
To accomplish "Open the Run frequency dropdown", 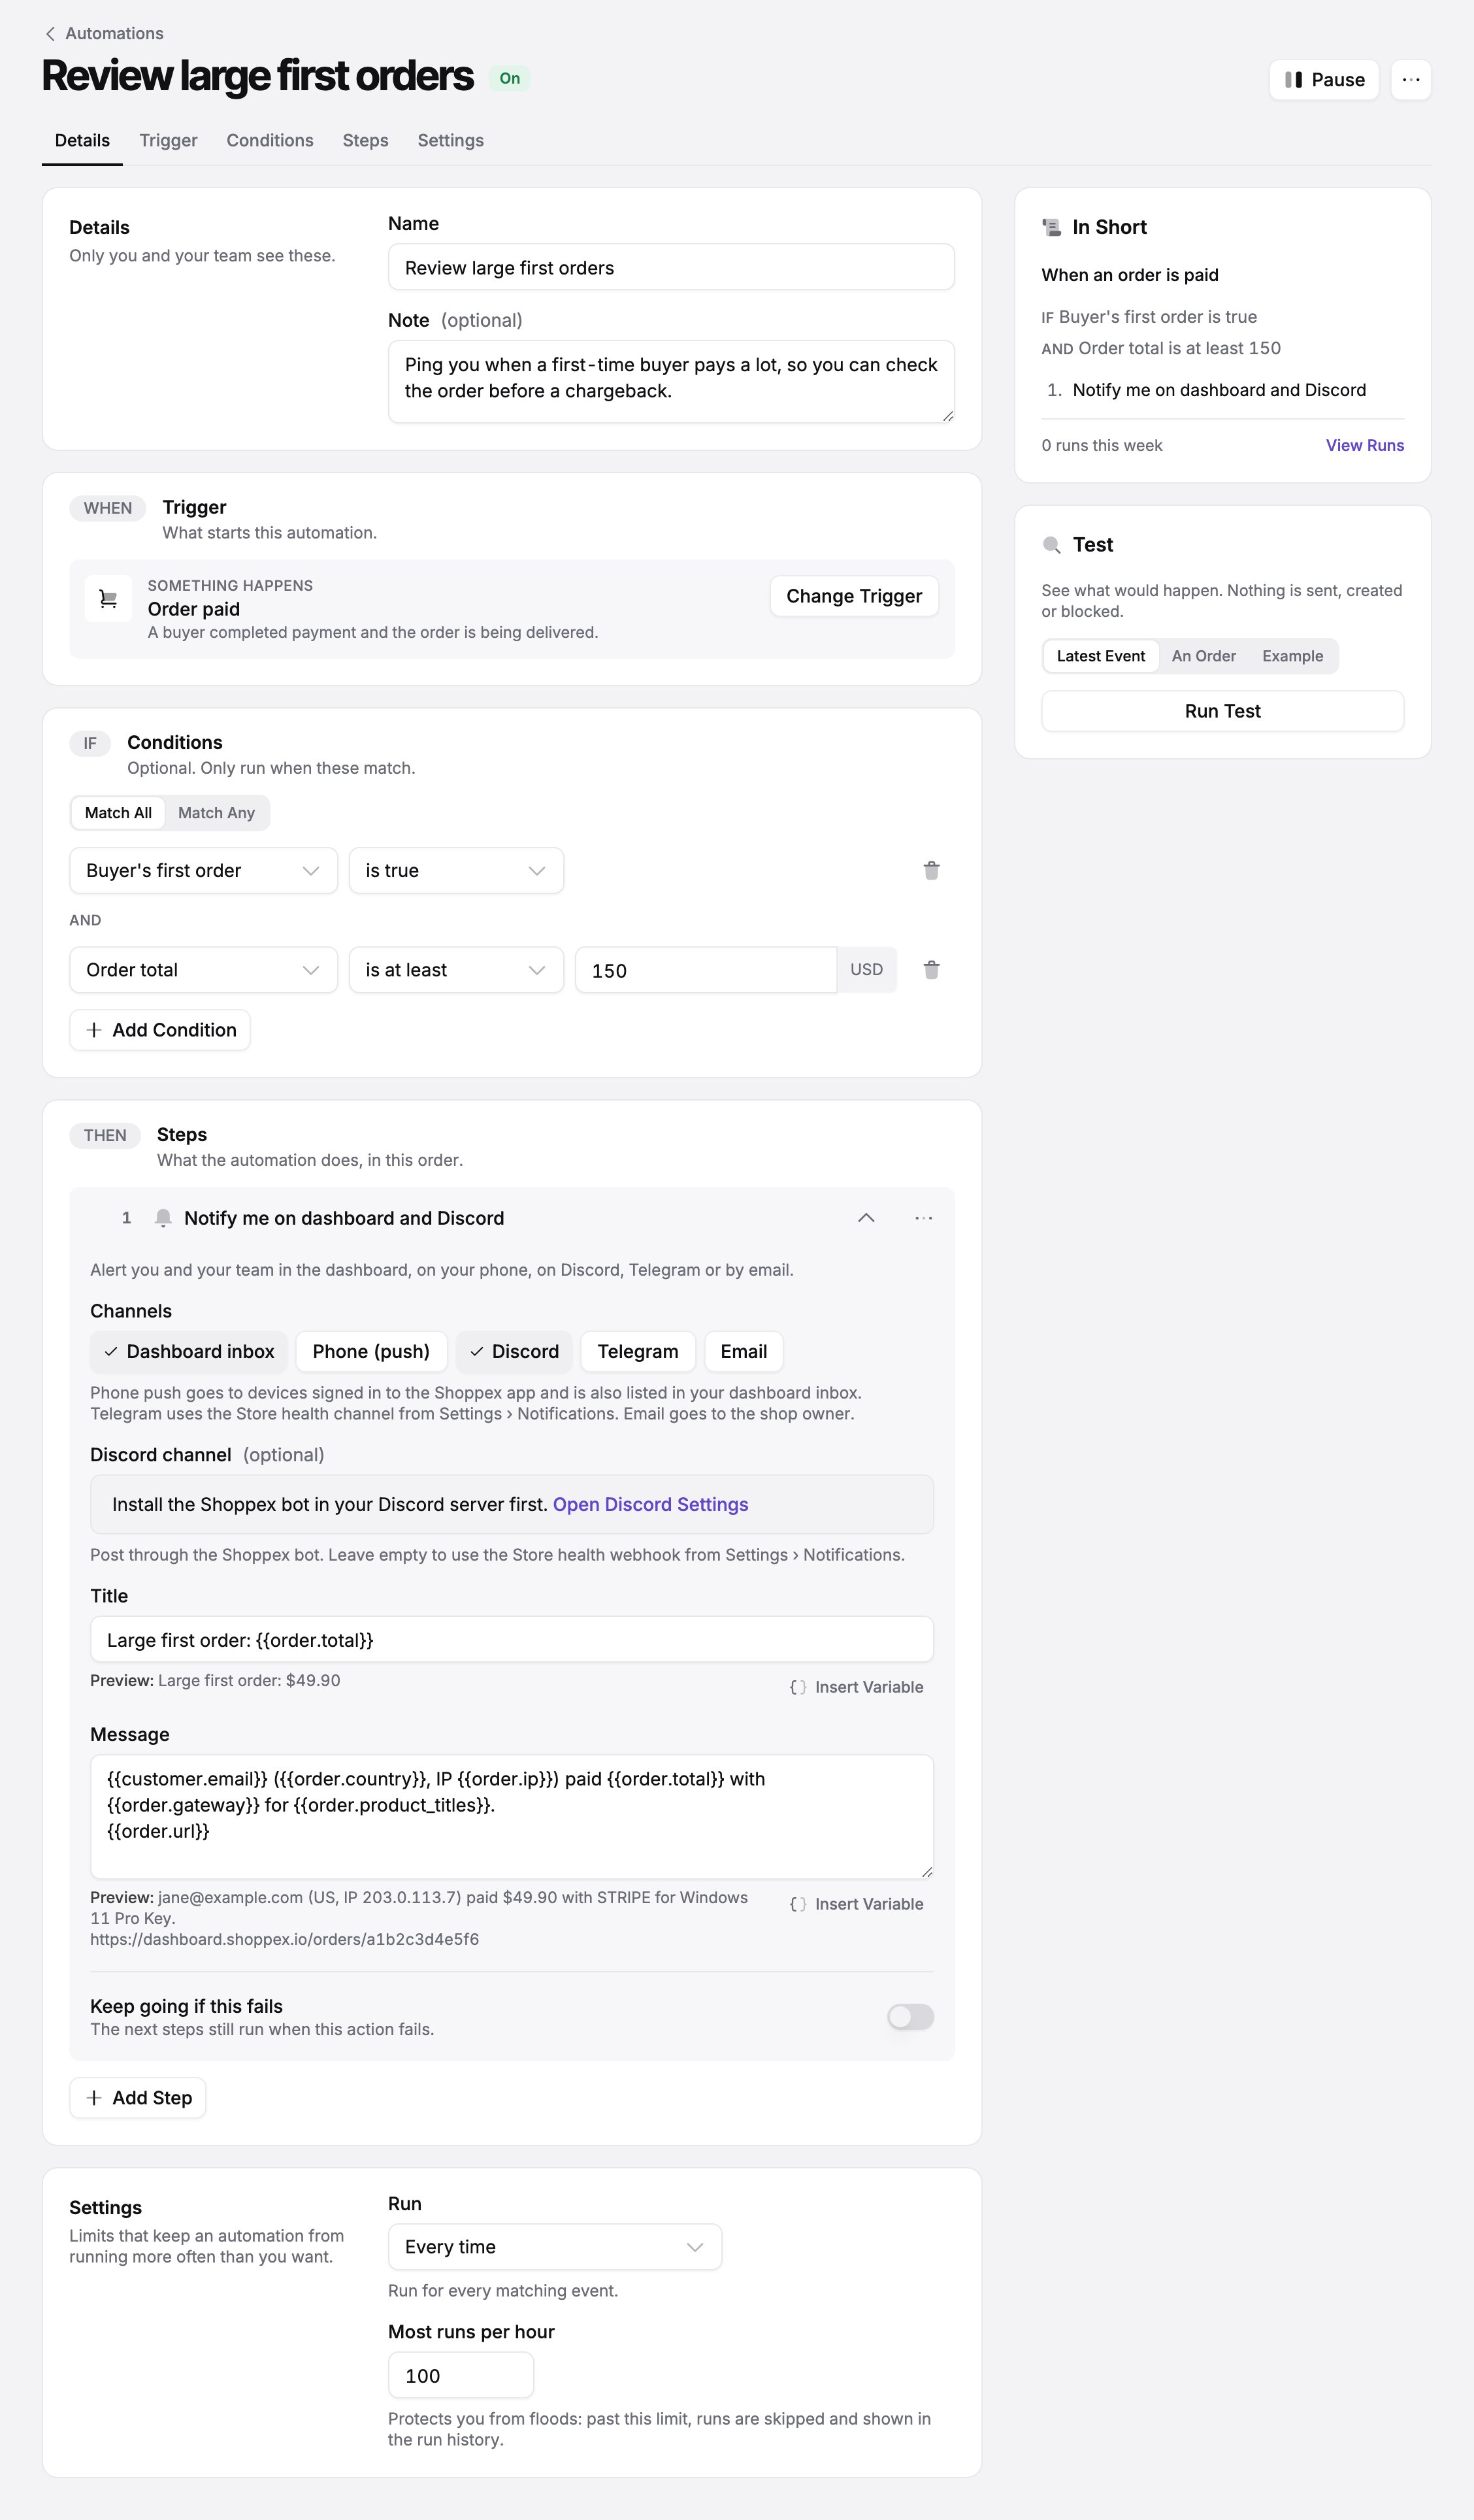I will (555, 2246).
